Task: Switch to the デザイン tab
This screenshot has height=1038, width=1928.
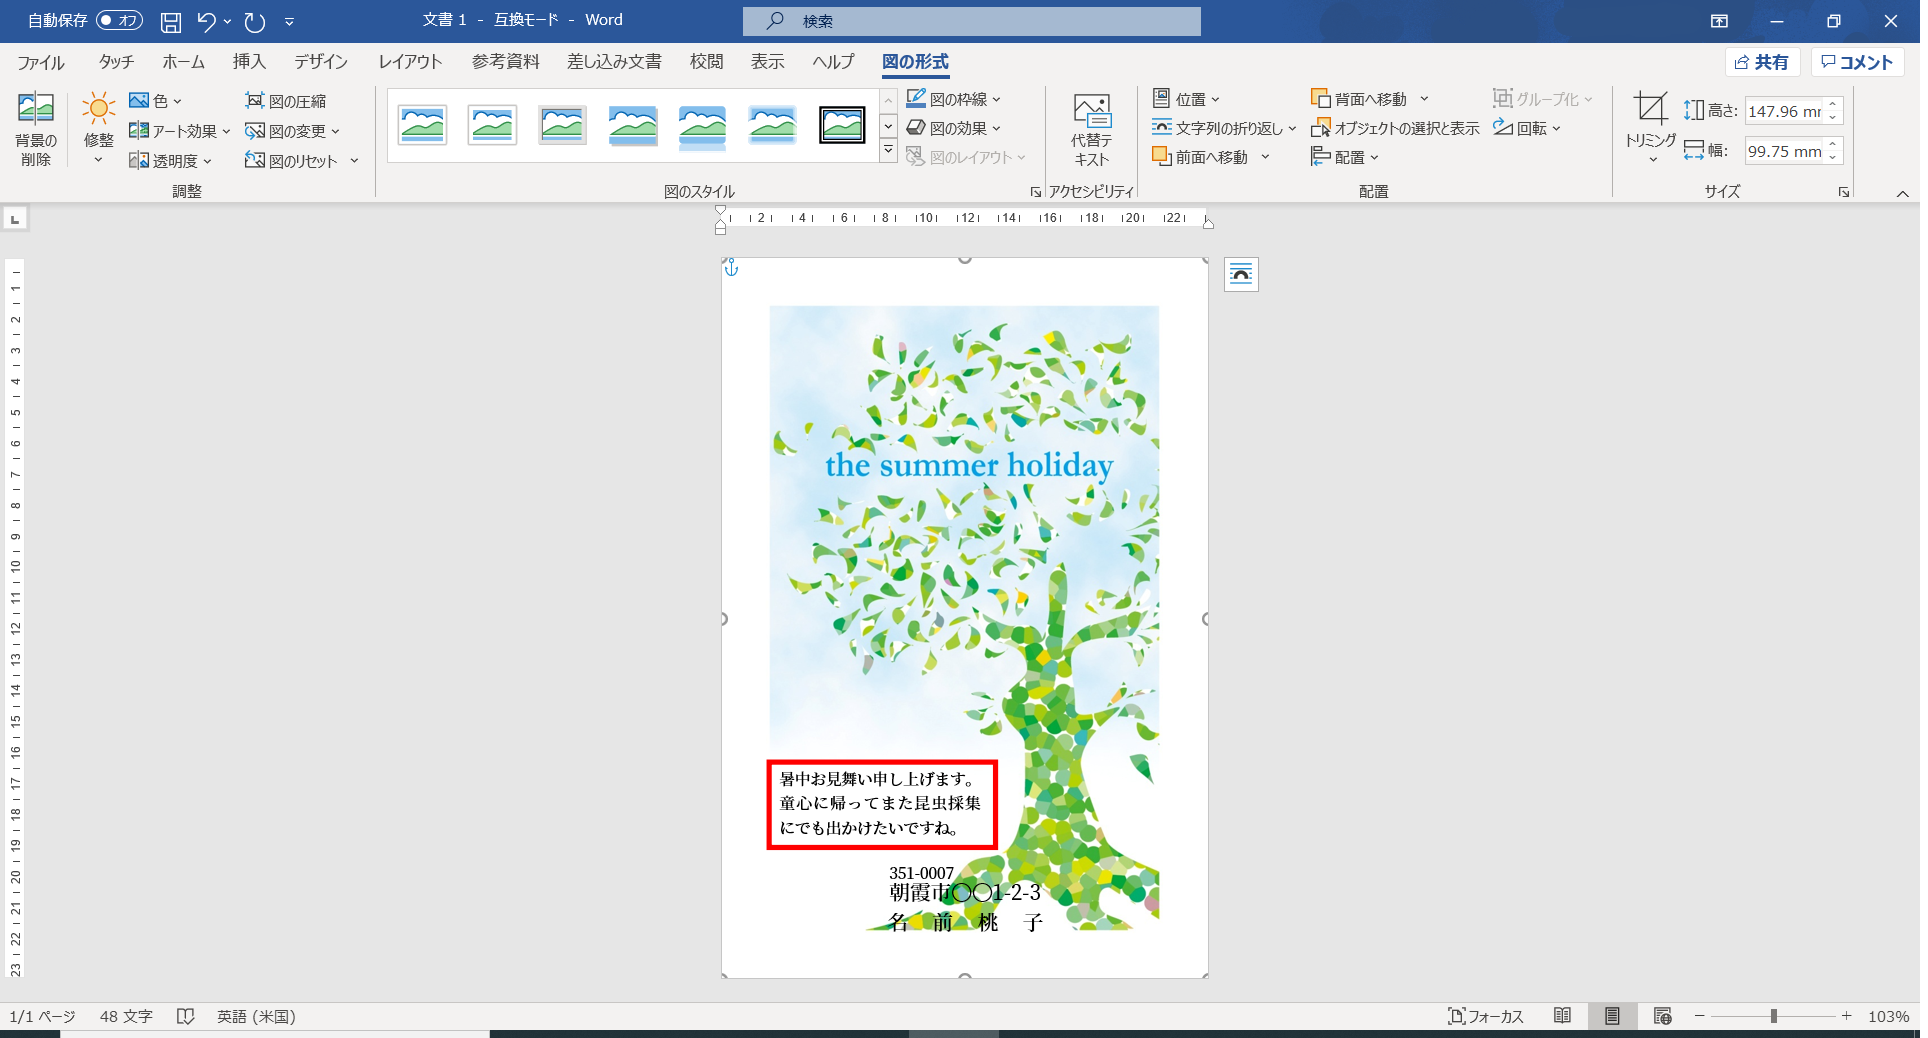Action: 321,62
